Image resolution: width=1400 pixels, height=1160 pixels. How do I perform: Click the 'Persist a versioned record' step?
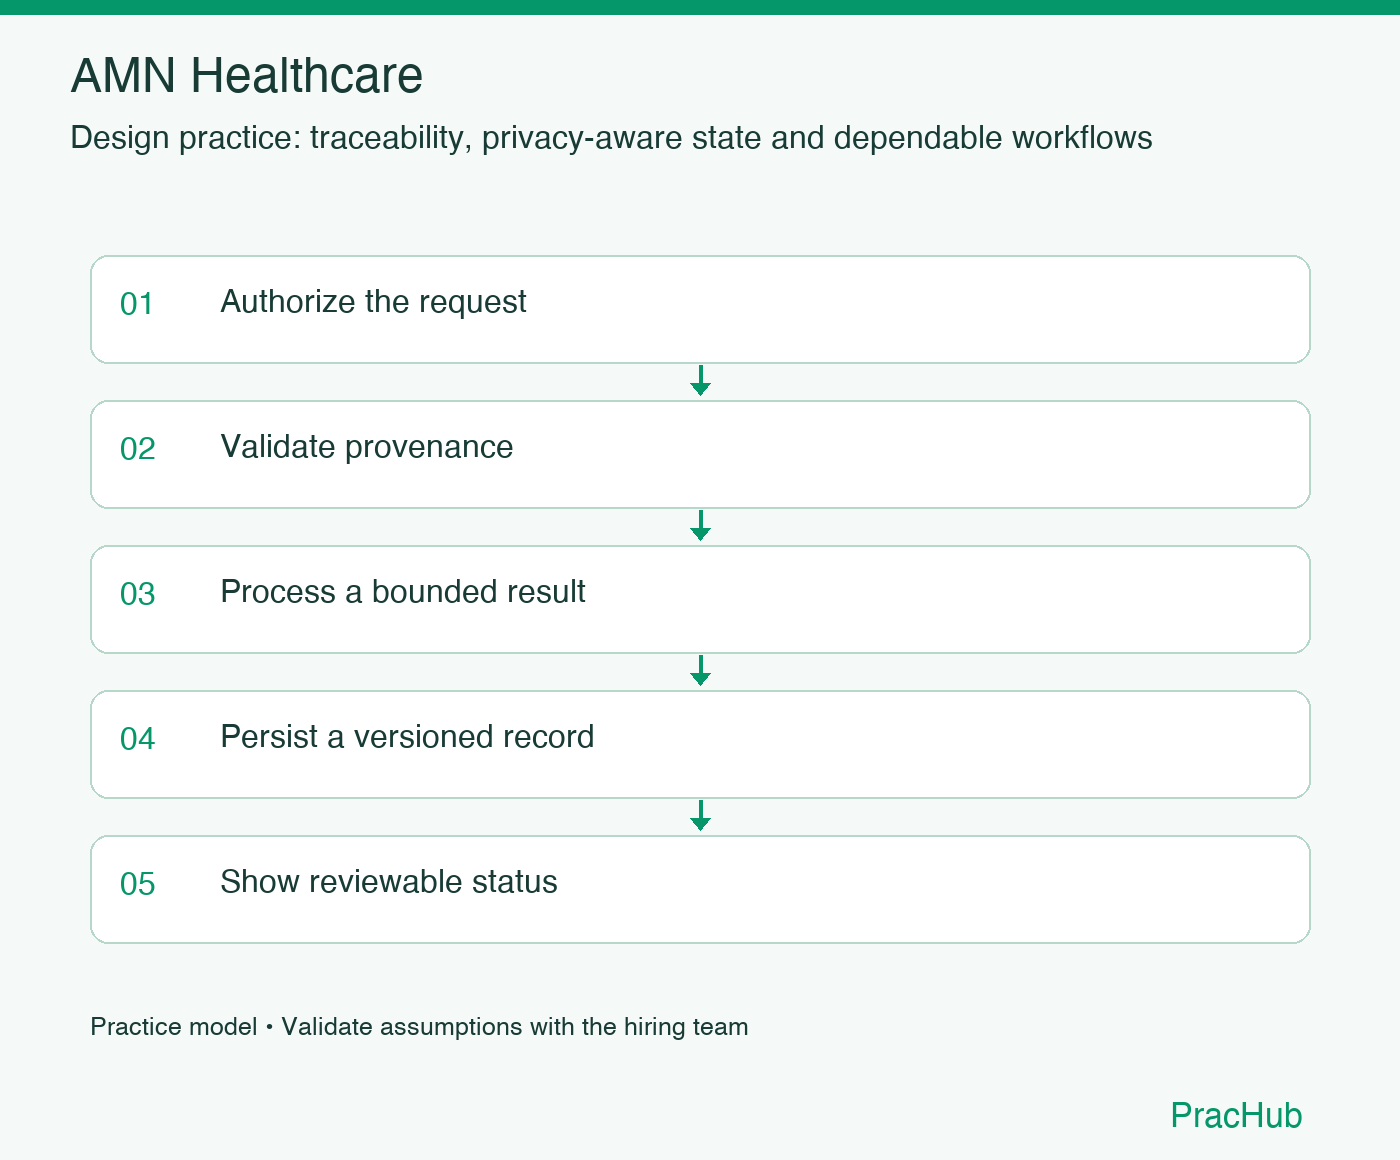click(x=700, y=744)
